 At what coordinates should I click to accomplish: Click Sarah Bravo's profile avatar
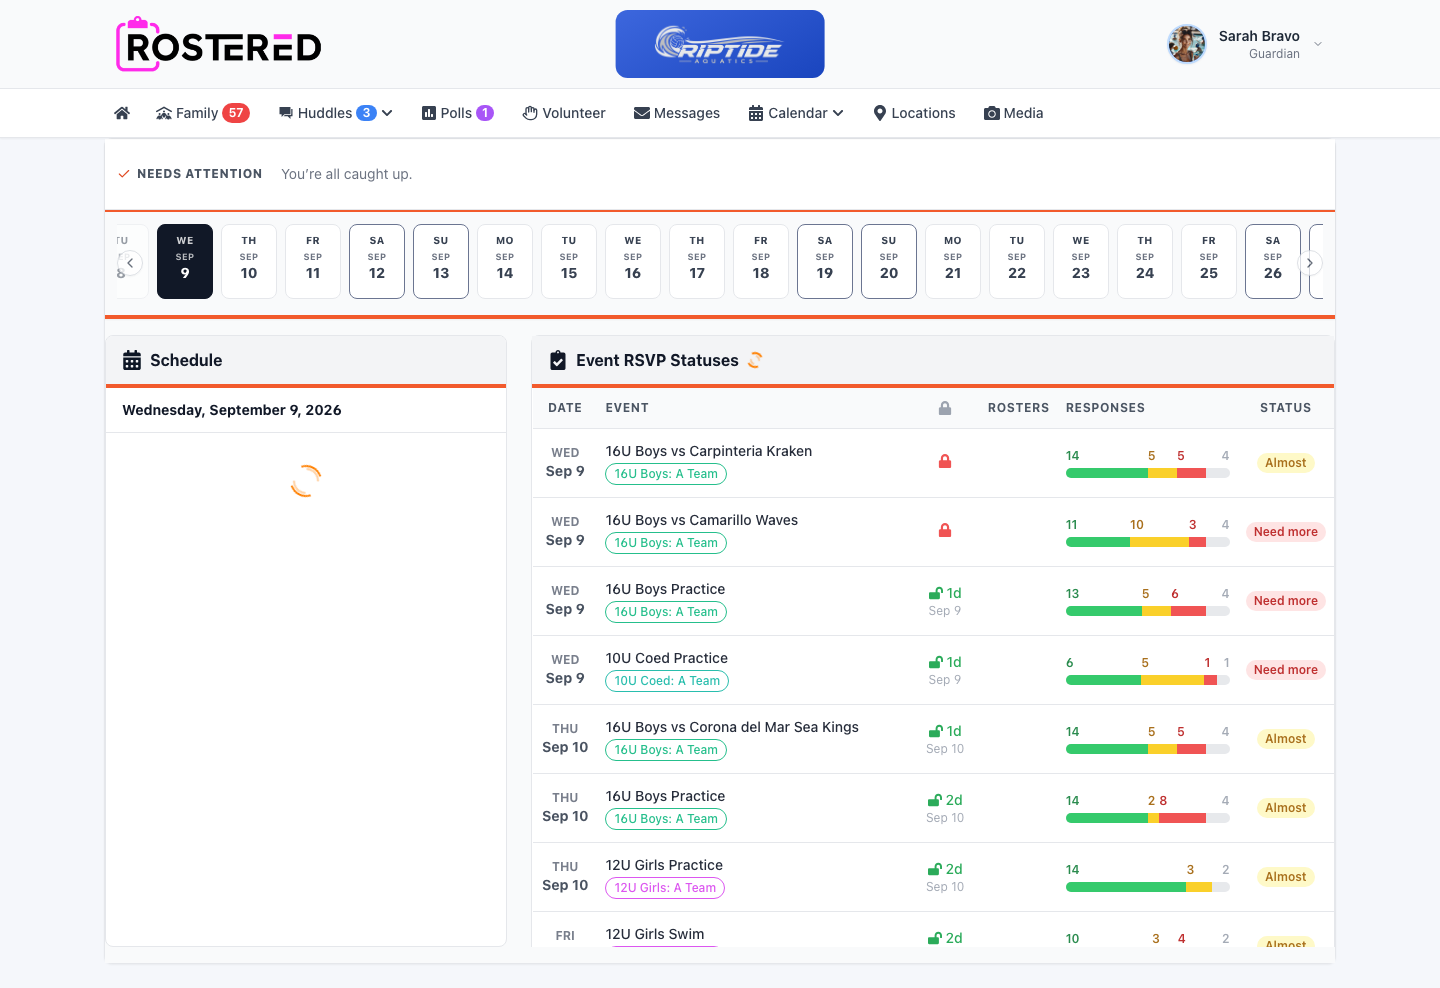pos(1187,44)
